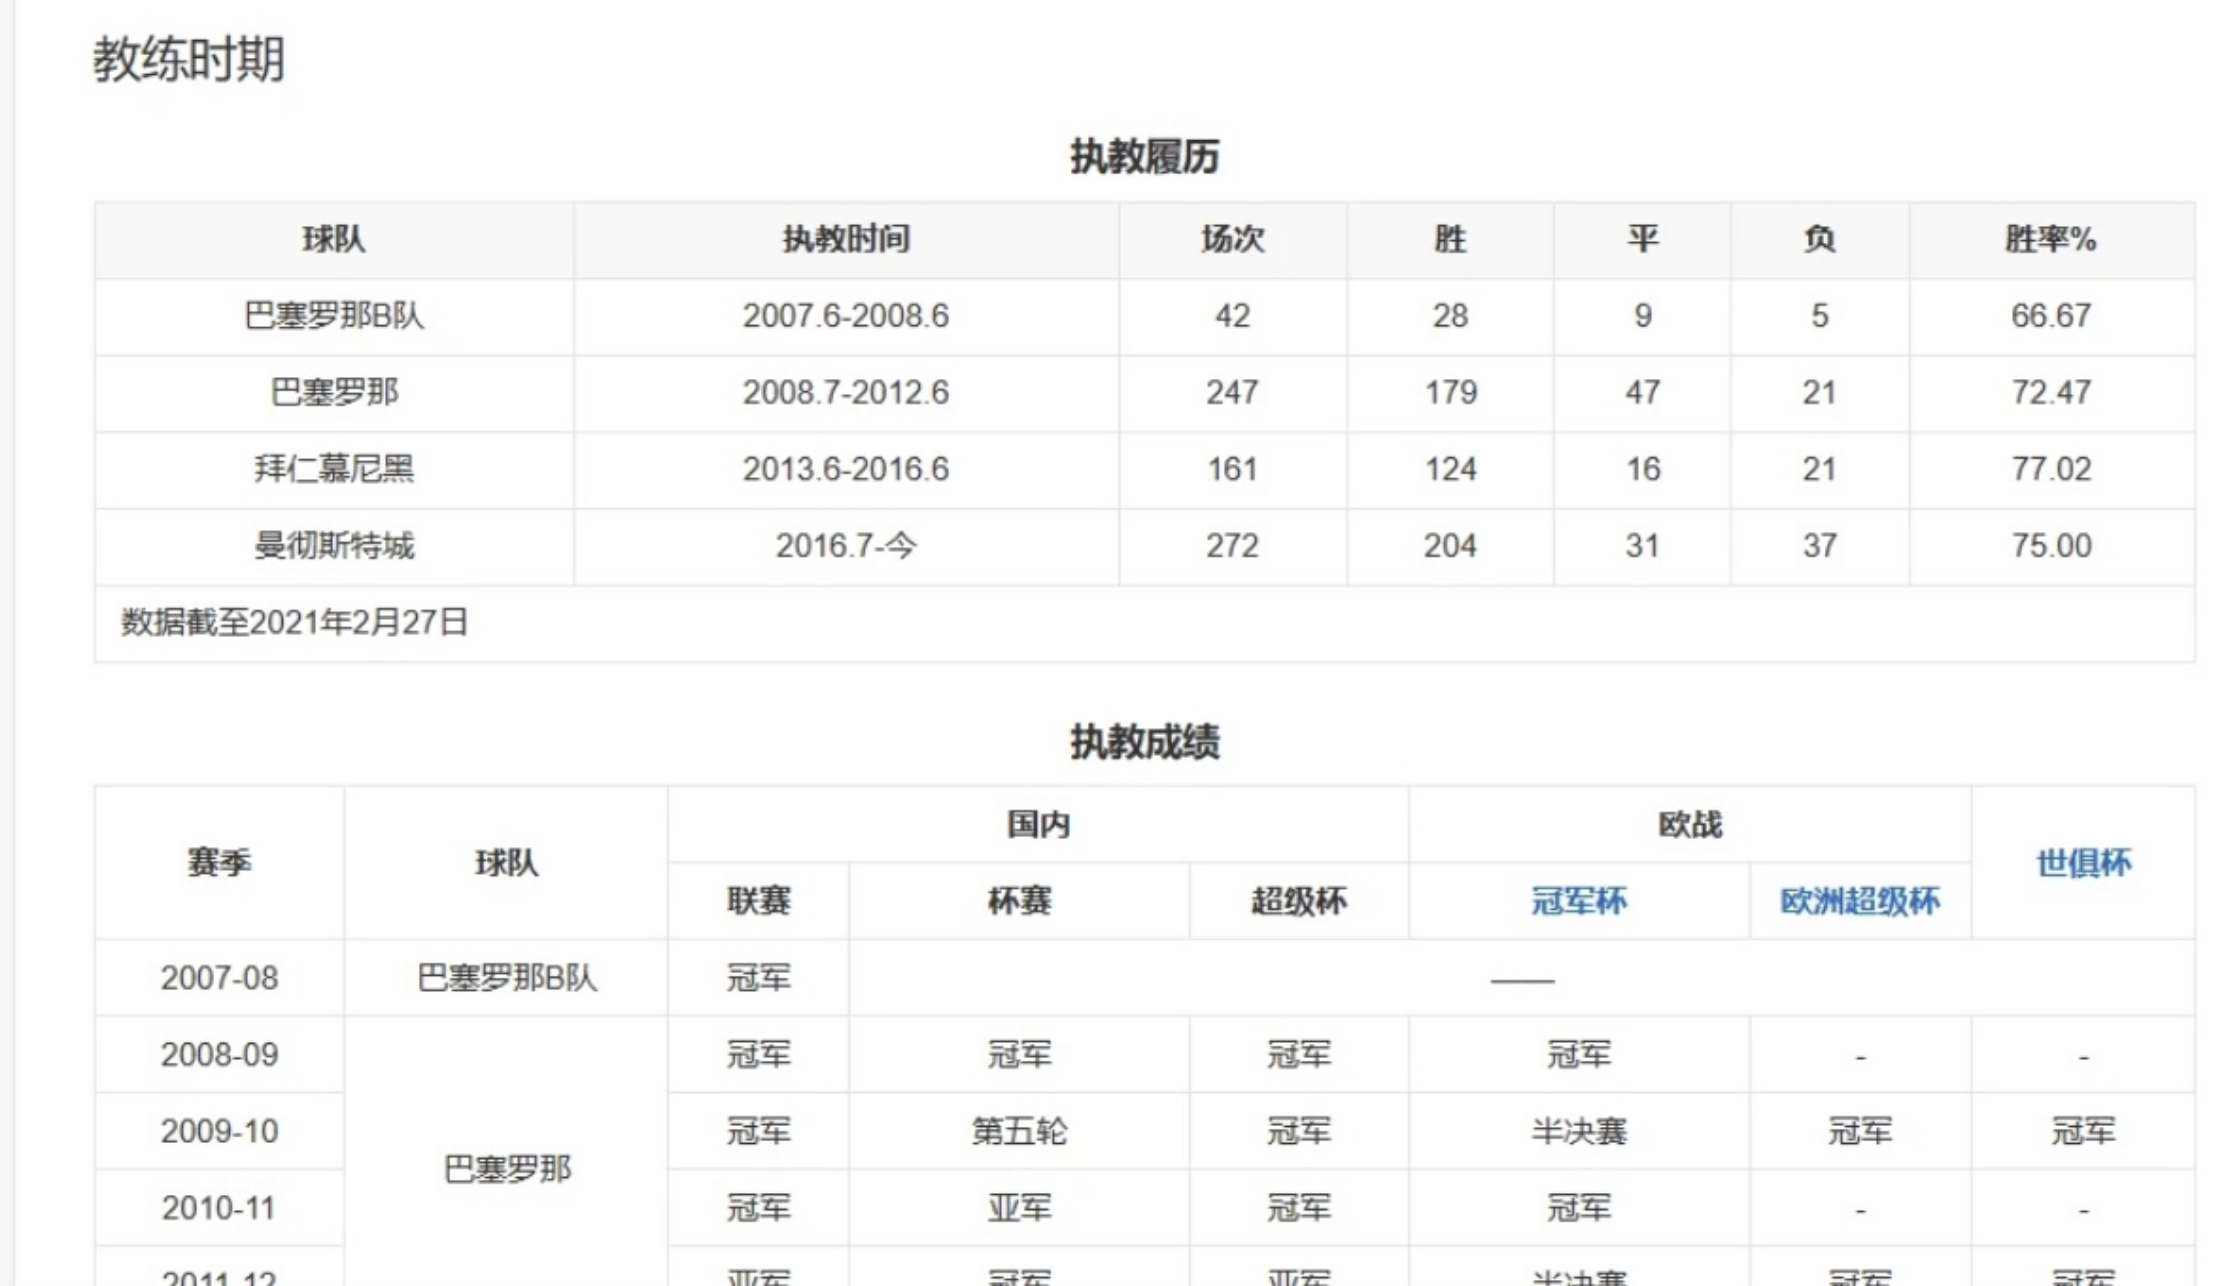Click the 75.00 win rate value
Viewport: 2226px width, 1286px height.
coord(2051,546)
